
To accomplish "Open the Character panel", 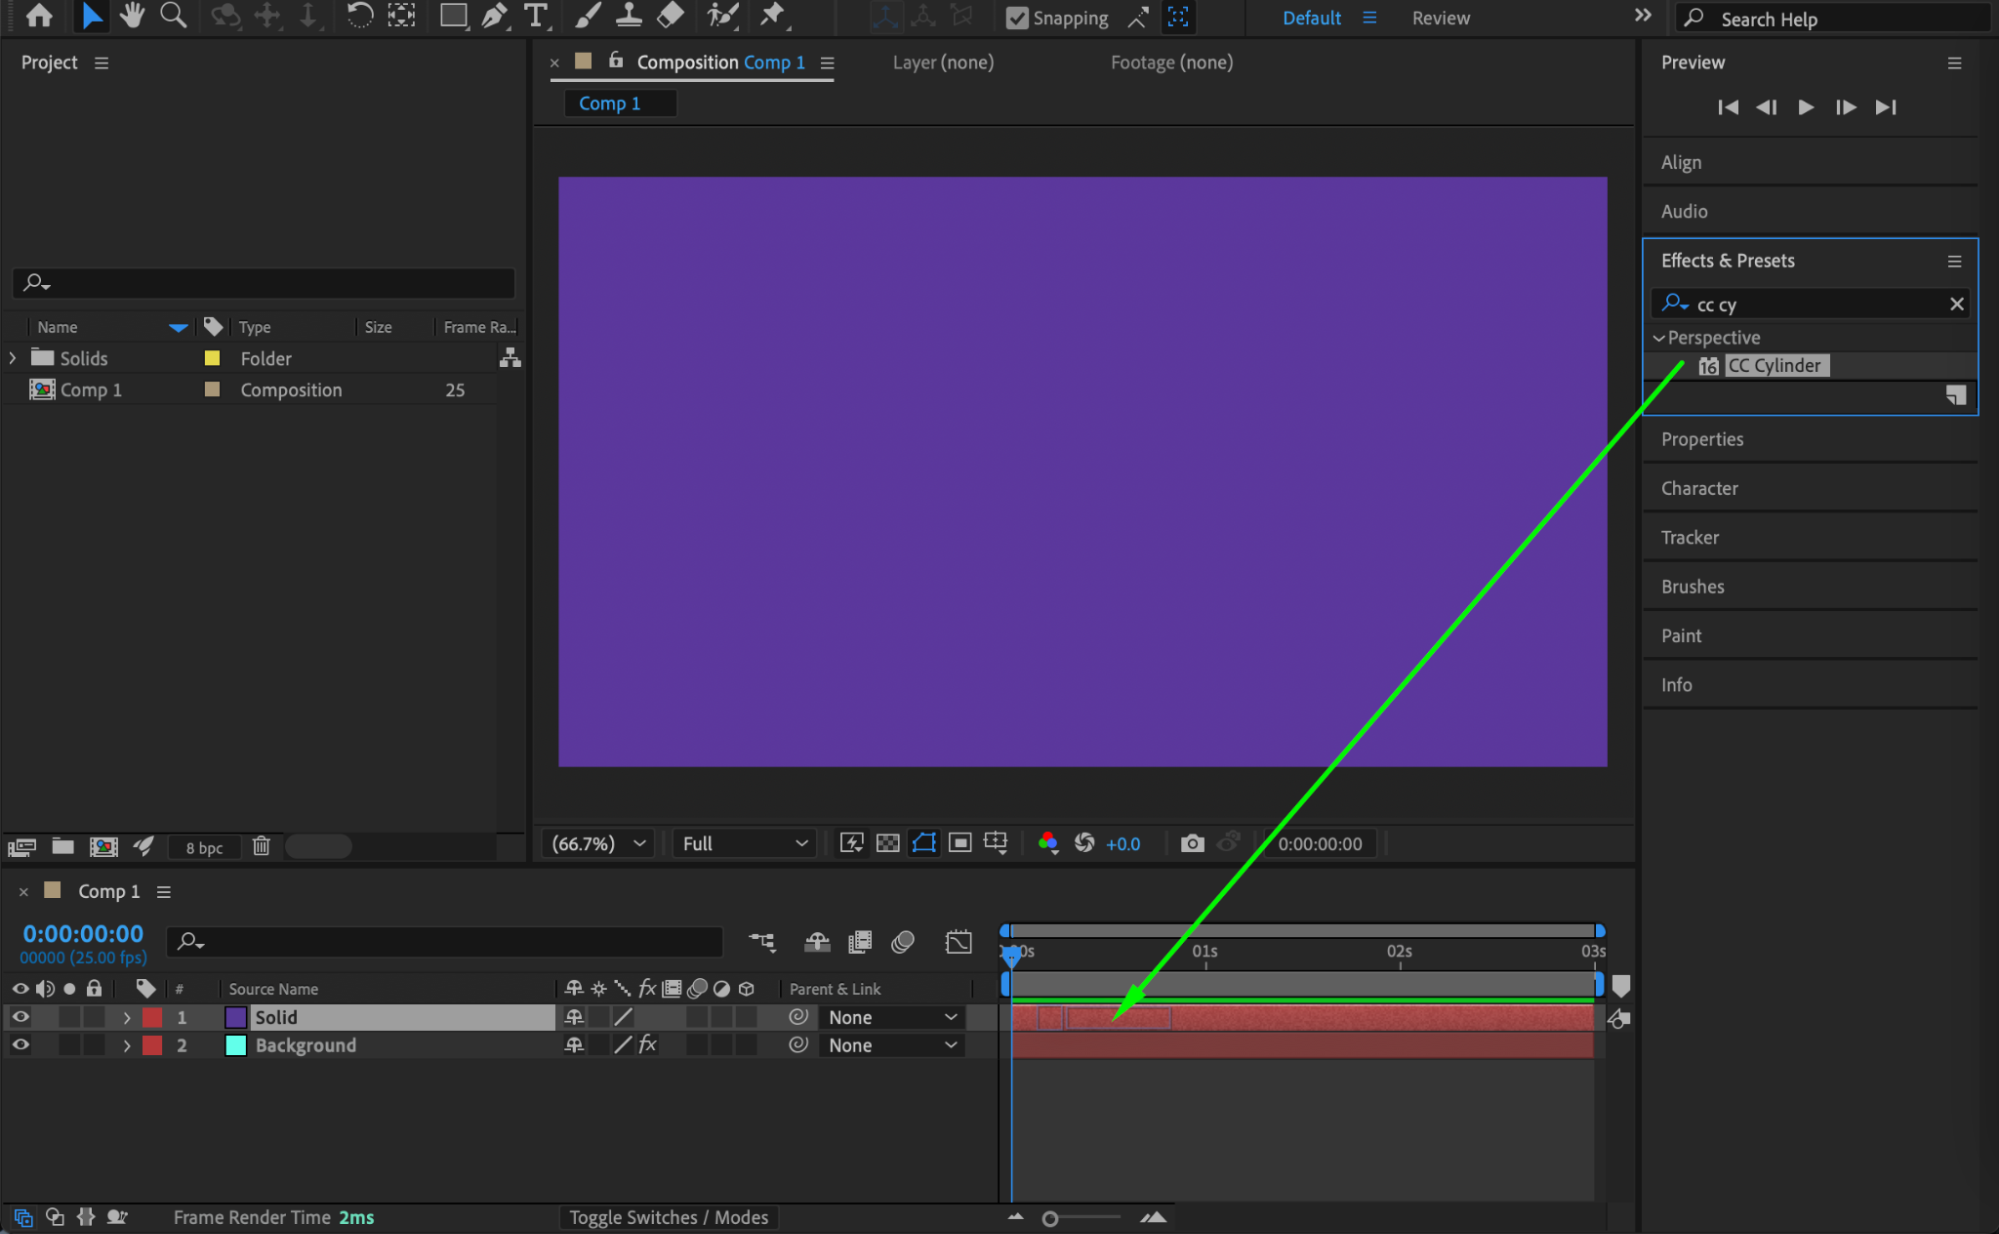I will pyautogui.click(x=1699, y=488).
